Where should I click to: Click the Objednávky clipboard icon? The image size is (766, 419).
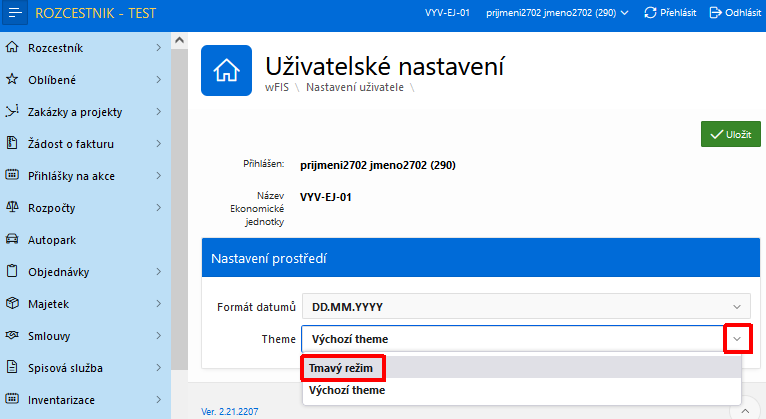coord(12,271)
